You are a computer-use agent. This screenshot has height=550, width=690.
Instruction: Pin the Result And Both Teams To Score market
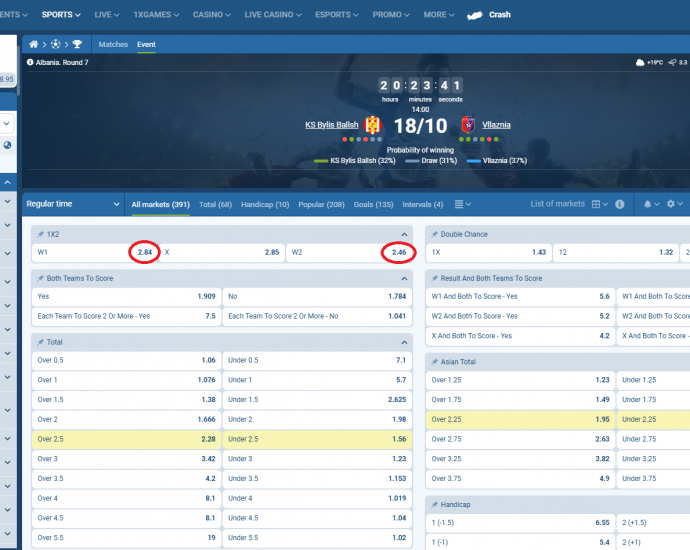coord(434,278)
